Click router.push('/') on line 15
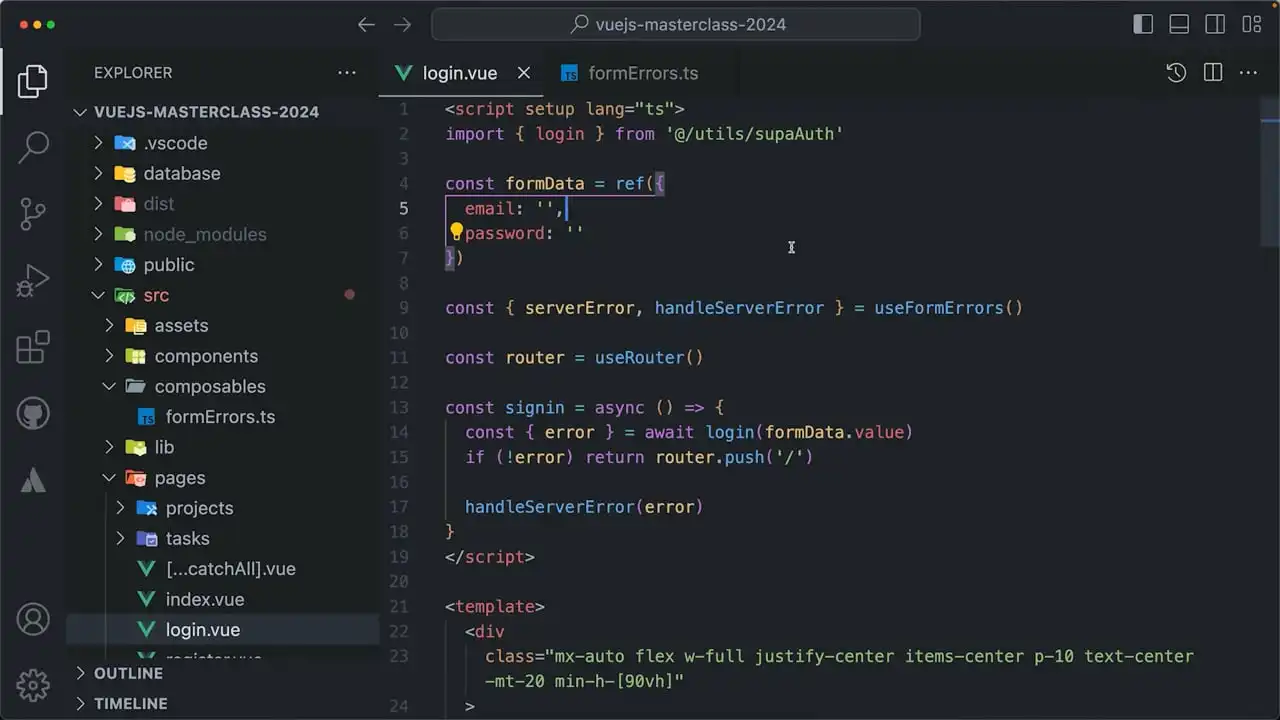 (734, 457)
